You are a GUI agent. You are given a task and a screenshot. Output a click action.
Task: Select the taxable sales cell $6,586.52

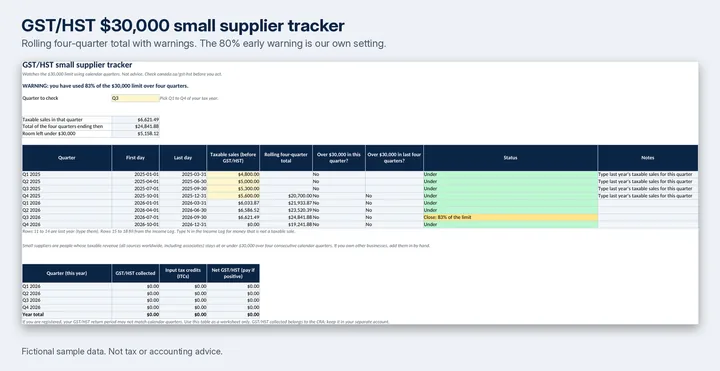[233, 210]
